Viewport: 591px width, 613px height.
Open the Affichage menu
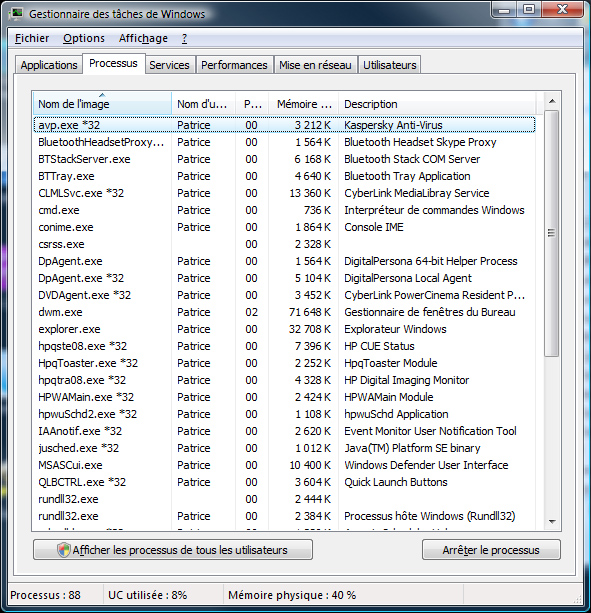(x=143, y=38)
